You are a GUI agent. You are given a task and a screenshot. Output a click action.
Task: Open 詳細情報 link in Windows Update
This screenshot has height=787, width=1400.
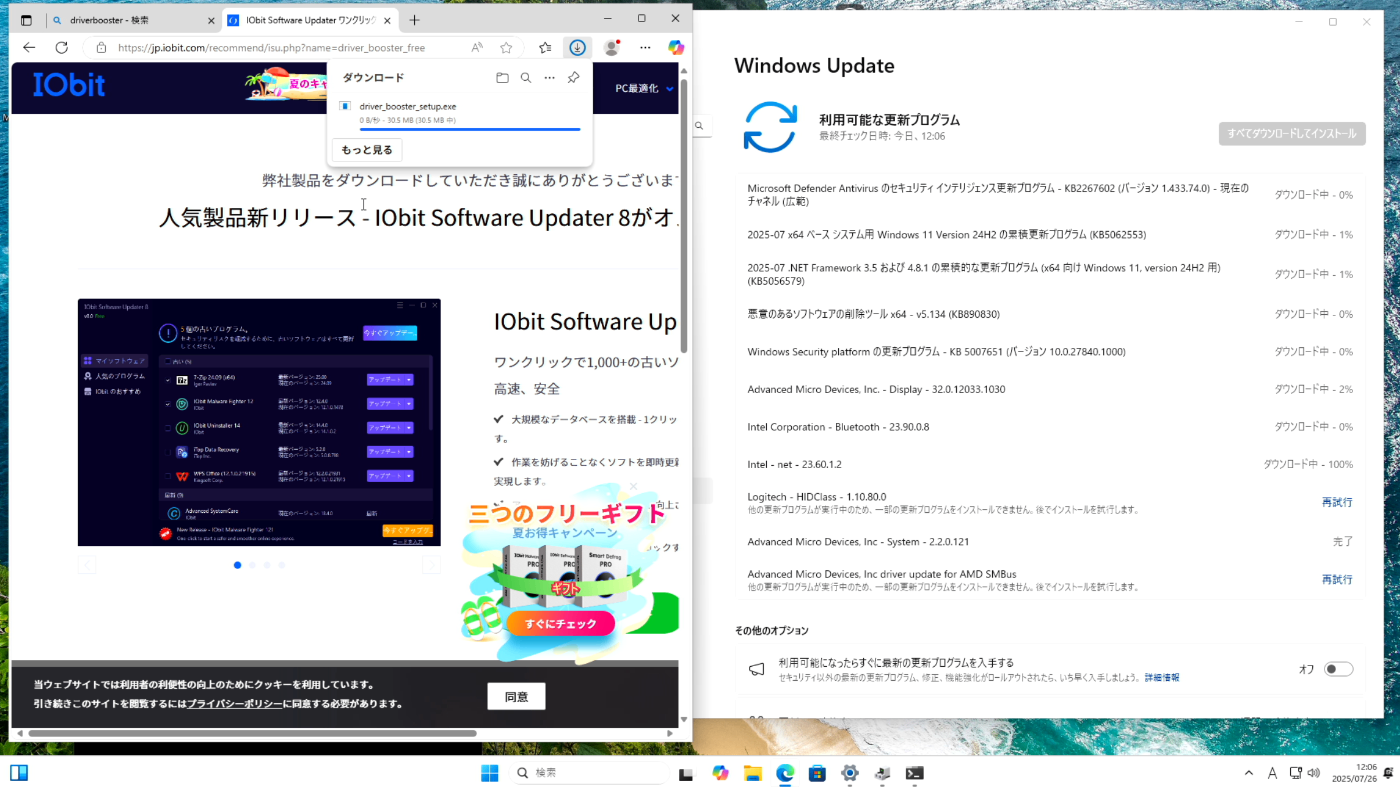click(1162, 678)
